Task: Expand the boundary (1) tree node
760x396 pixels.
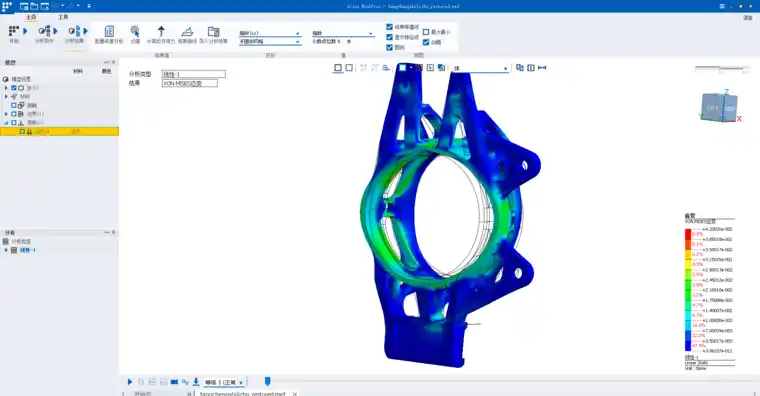Action: [6, 114]
